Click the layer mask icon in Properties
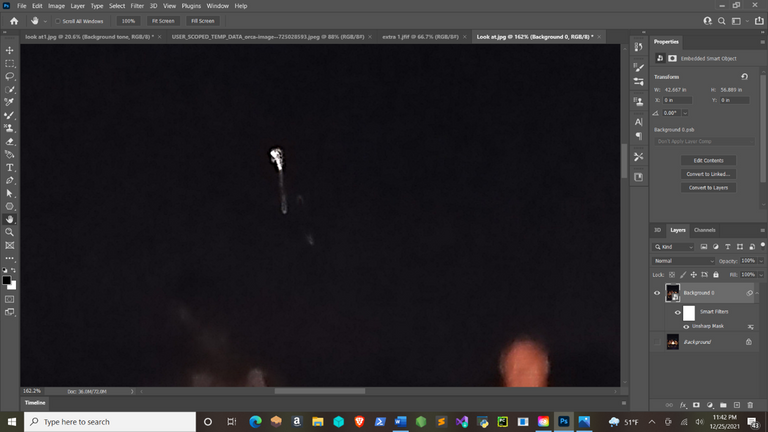 coord(672,58)
